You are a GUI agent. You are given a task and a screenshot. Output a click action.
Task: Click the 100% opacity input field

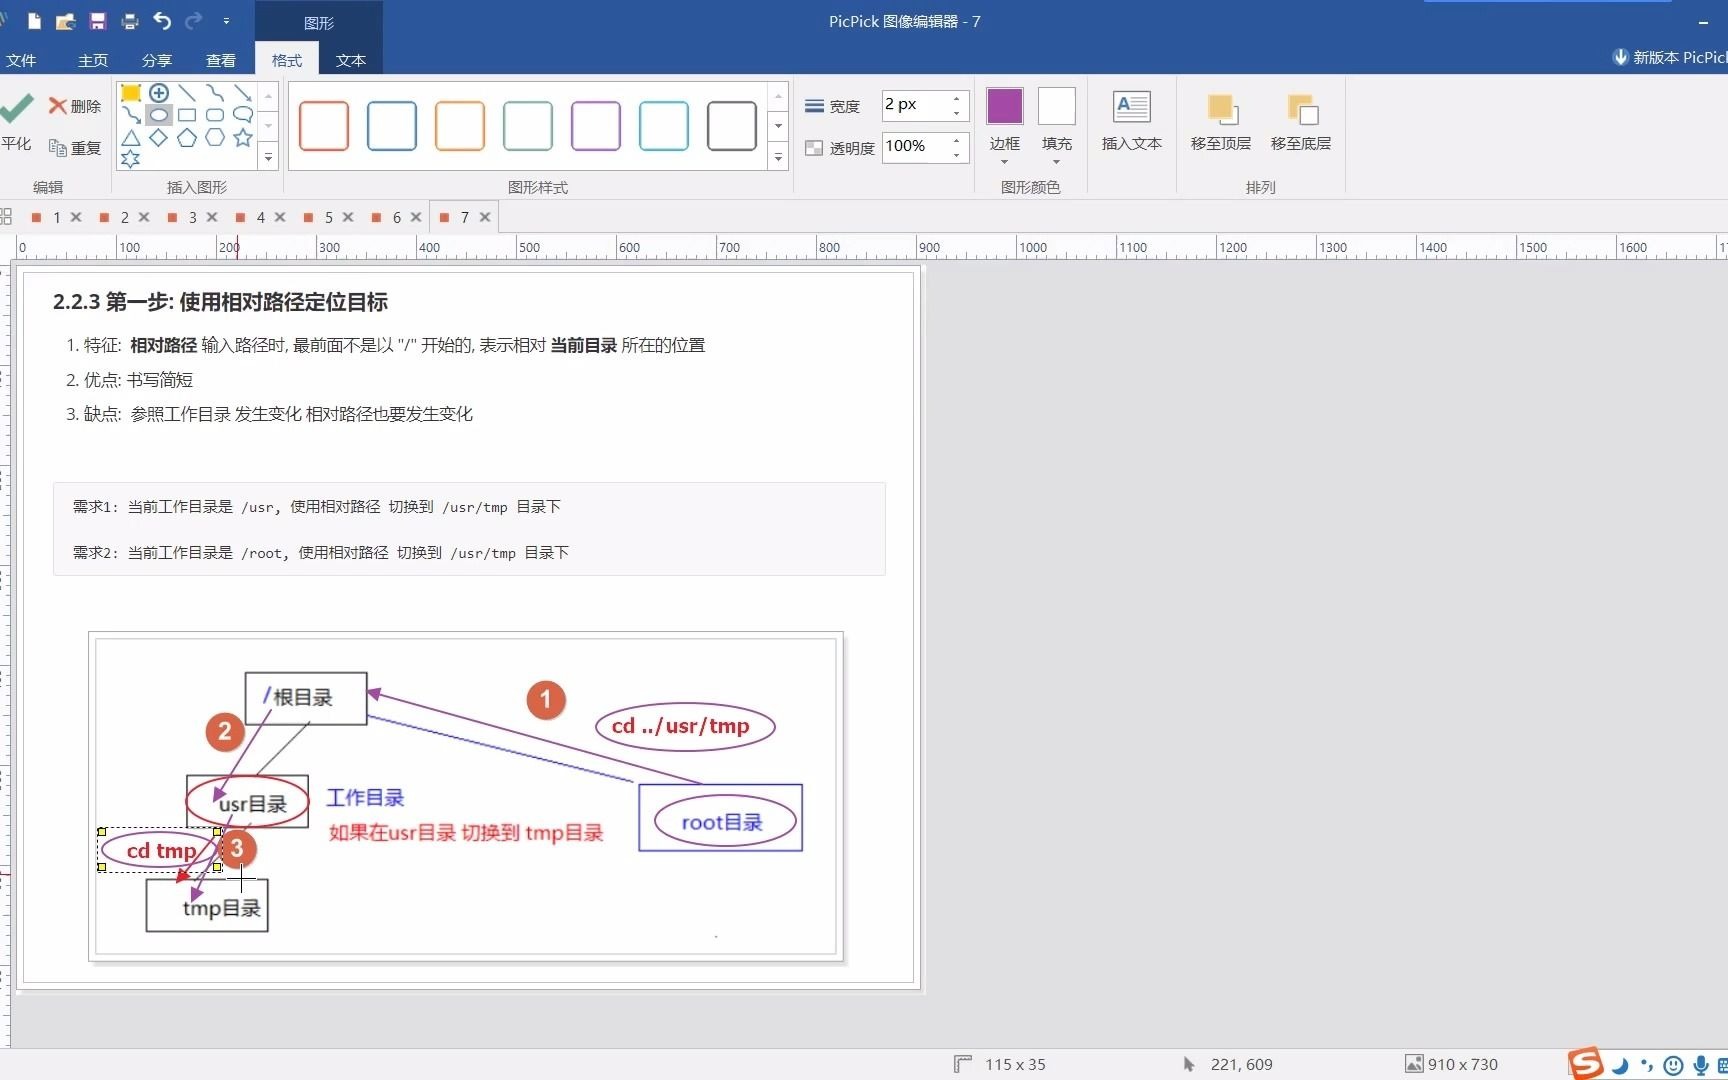tap(915, 146)
